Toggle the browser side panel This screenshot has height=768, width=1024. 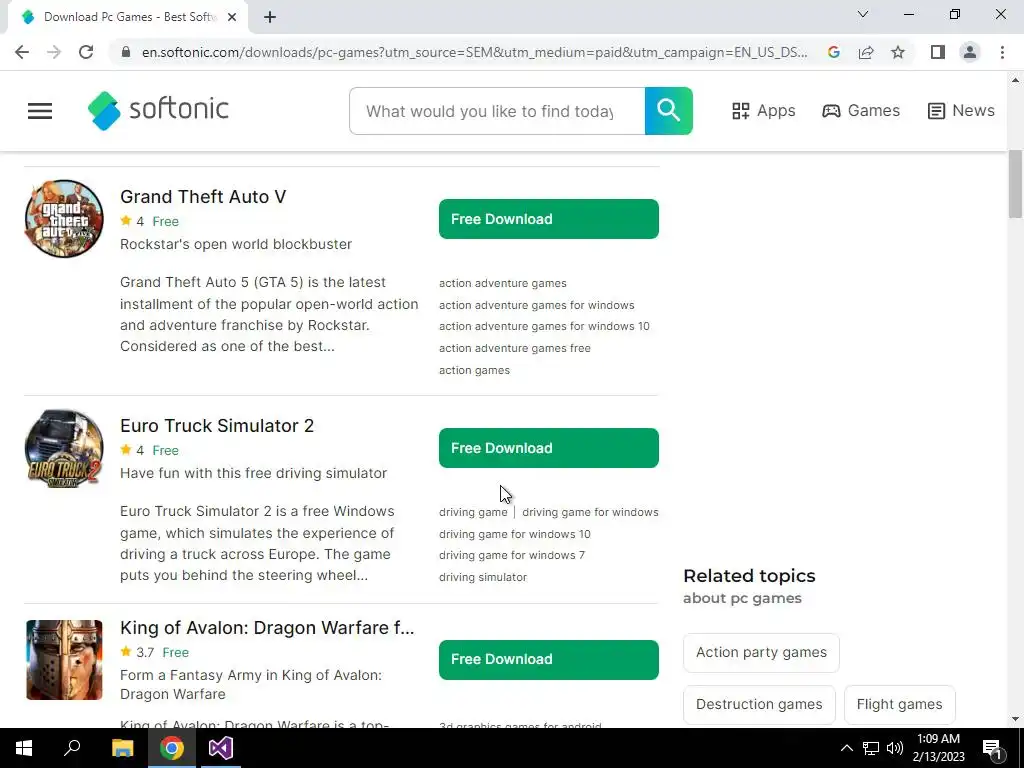tap(938, 52)
